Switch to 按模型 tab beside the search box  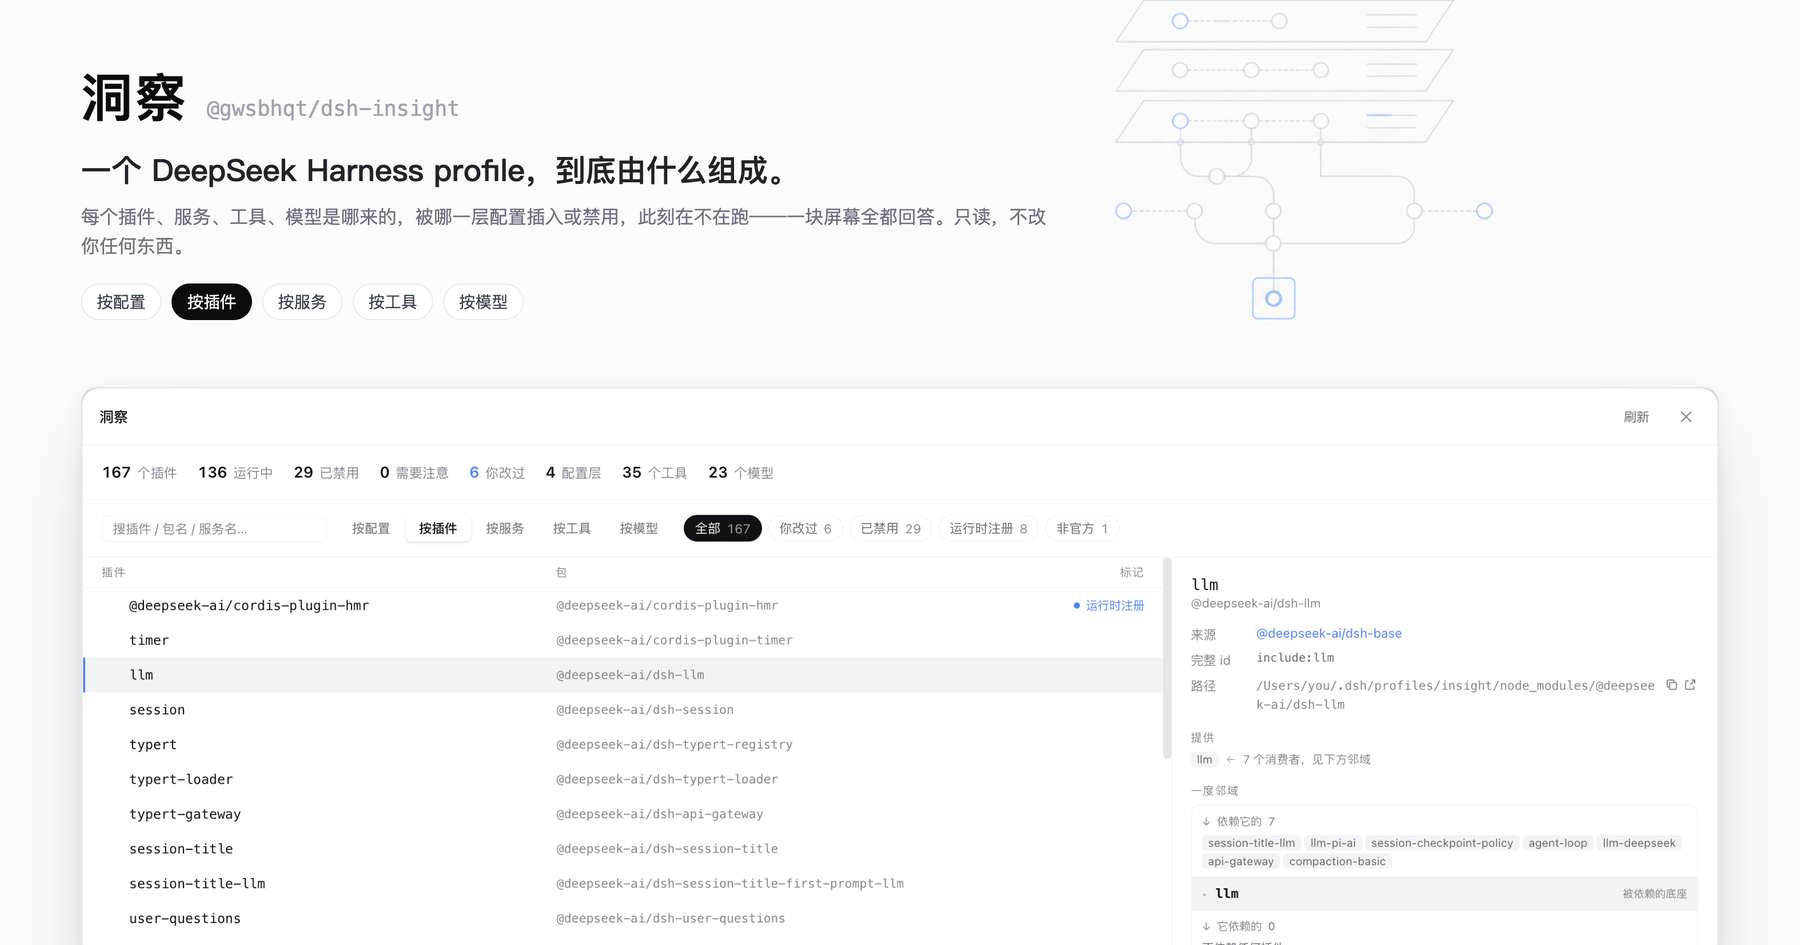click(x=639, y=528)
